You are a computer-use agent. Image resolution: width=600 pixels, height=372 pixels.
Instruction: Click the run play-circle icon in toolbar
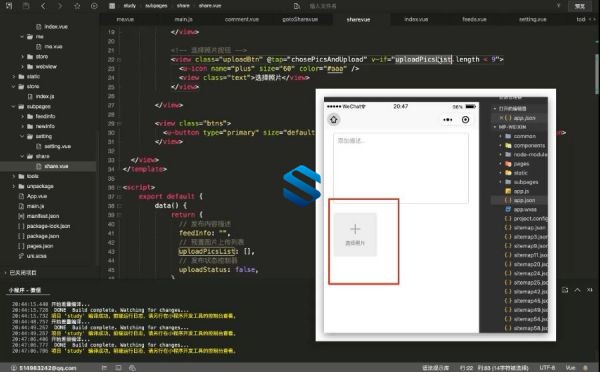[x=94, y=6]
